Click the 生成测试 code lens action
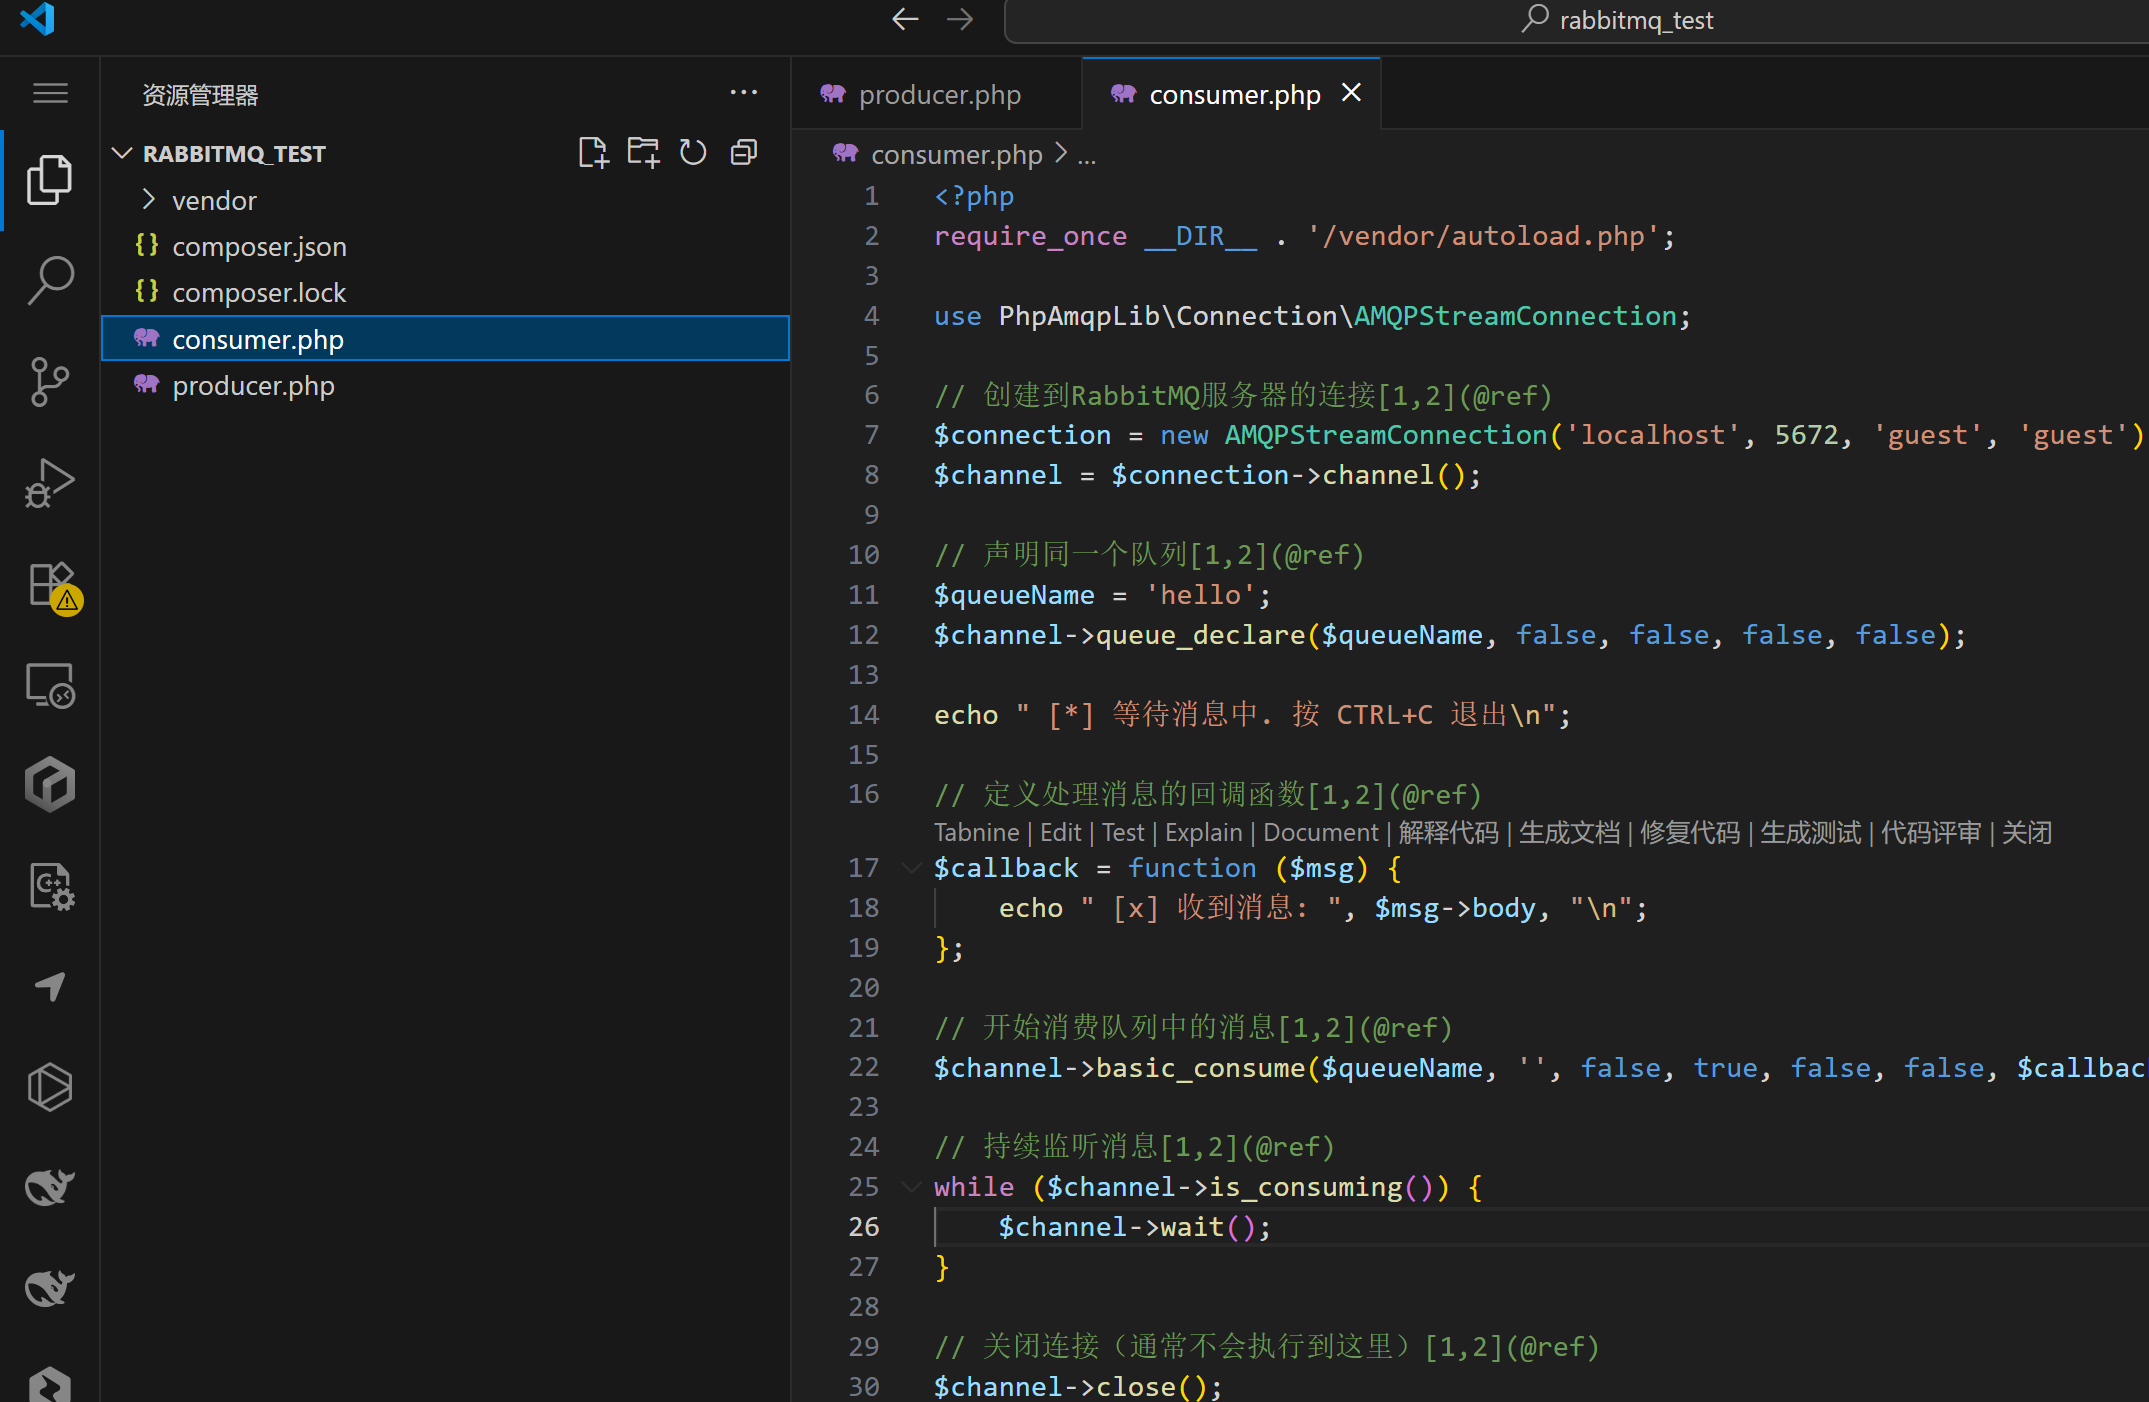This screenshot has width=2149, height=1402. click(1810, 832)
